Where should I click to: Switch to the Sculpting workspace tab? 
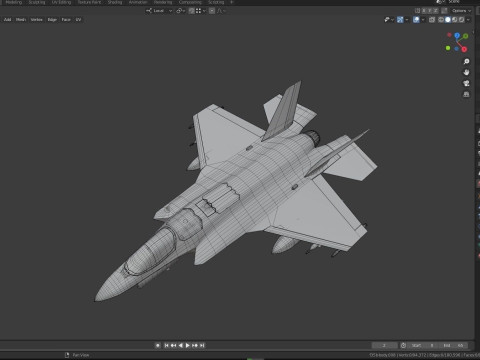37,2
